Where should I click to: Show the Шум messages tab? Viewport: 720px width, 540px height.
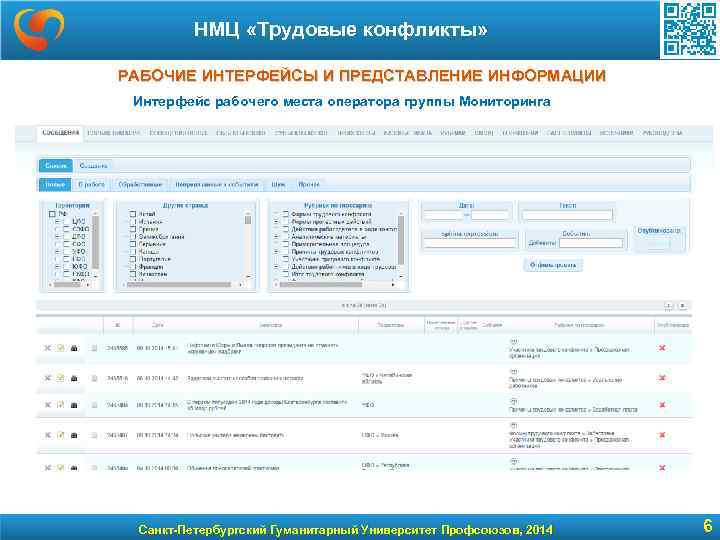[278, 185]
